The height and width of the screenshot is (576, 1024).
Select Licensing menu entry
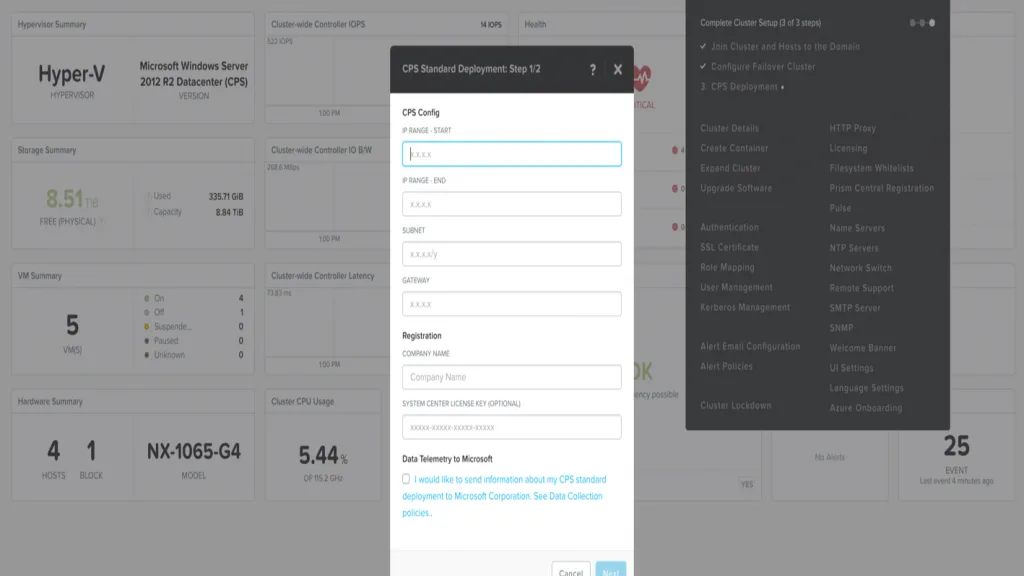[x=848, y=148]
